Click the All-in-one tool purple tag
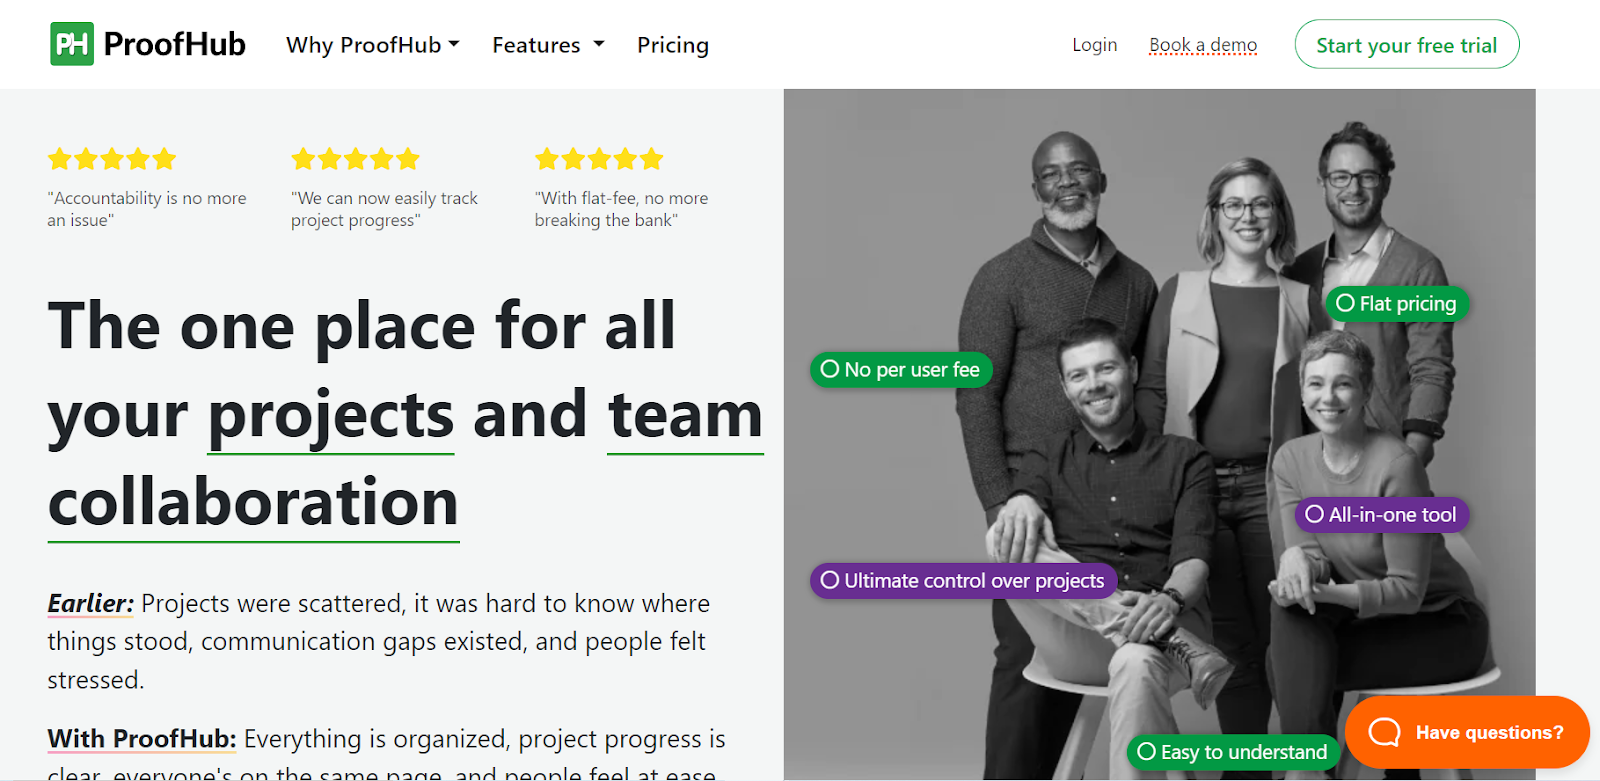1600x781 pixels. point(1382,515)
